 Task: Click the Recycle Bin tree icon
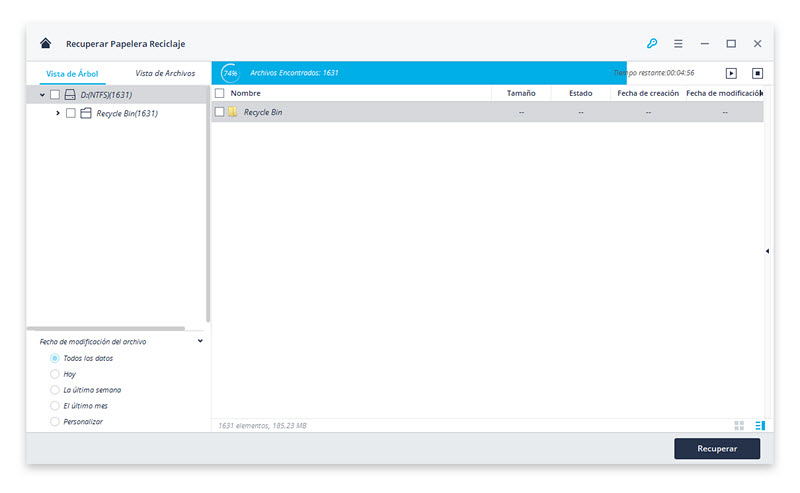pos(86,113)
